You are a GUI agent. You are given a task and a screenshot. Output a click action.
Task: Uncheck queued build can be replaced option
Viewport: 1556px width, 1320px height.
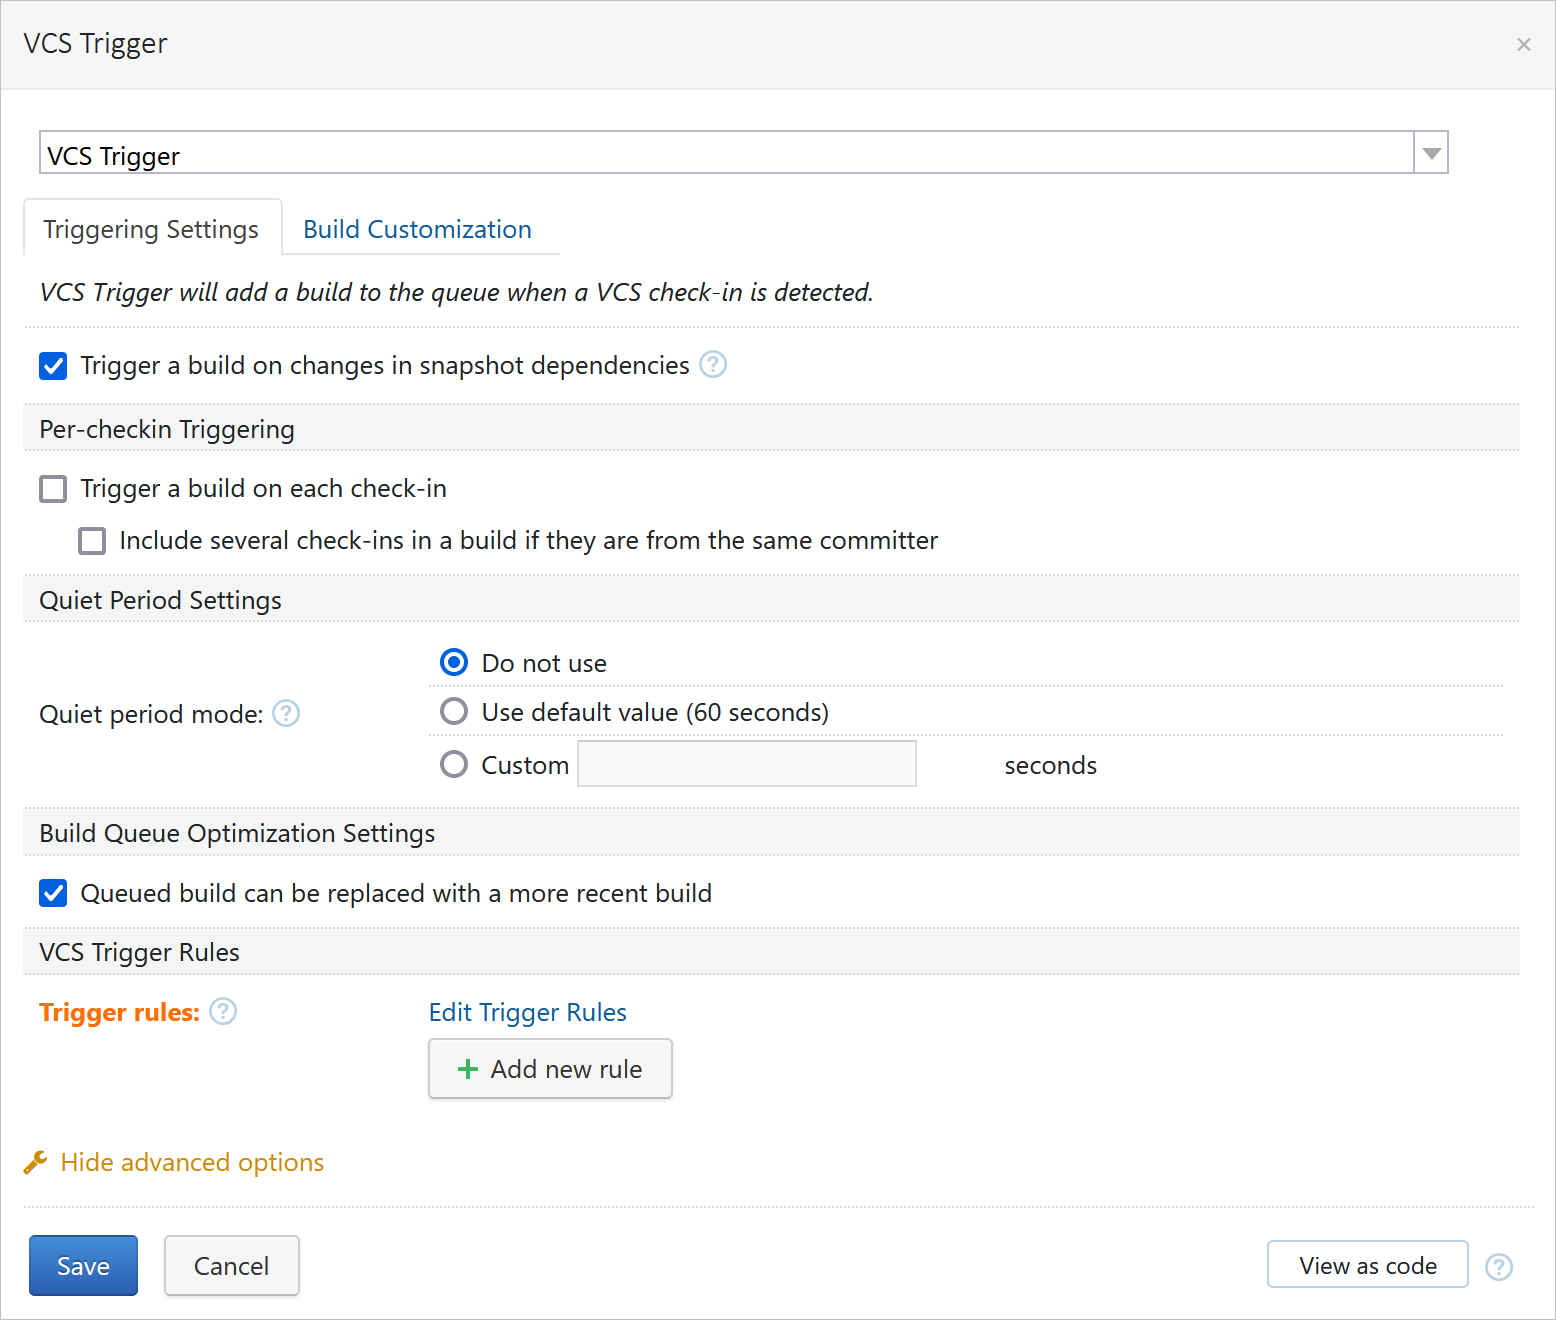pos(53,893)
